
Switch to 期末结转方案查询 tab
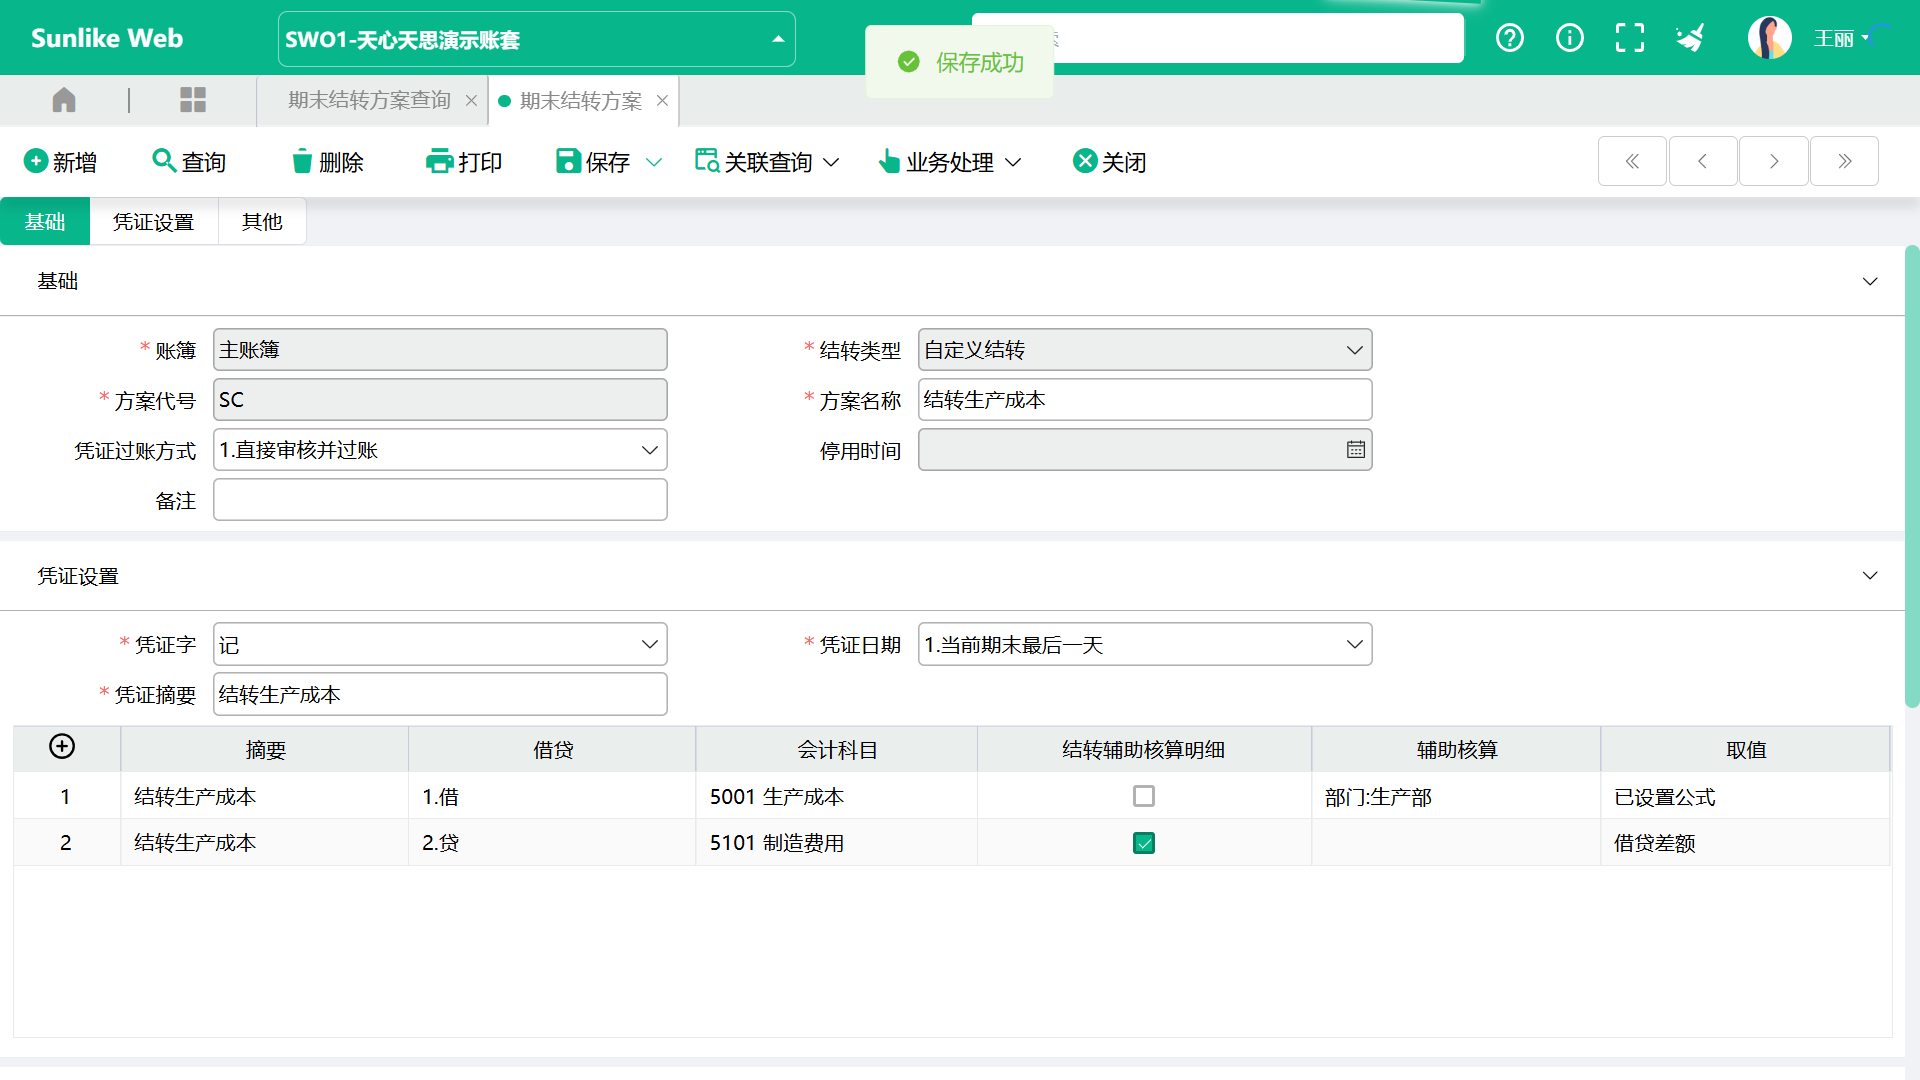tap(369, 101)
